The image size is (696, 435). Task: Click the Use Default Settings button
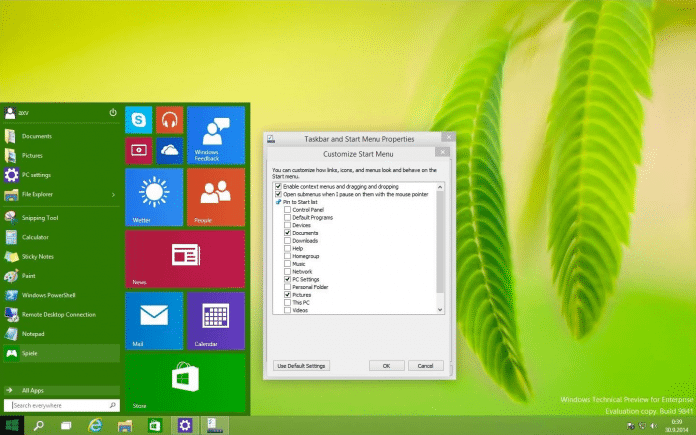pyautogui.click(x=300, y=366)
